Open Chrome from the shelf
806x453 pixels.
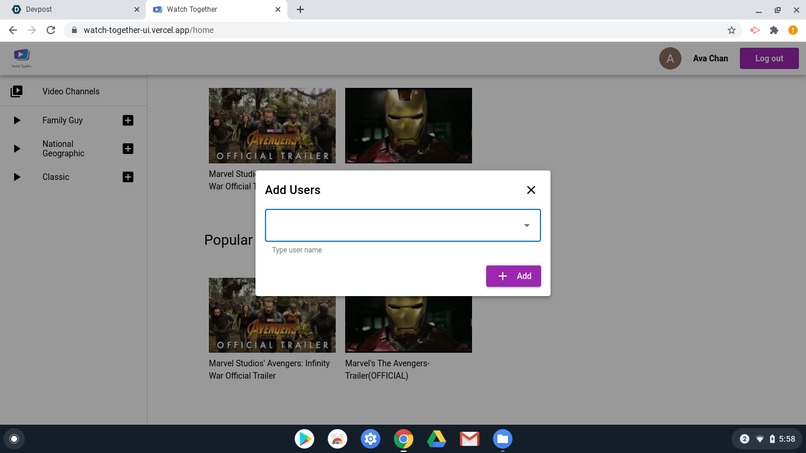[x=404, y=439]
